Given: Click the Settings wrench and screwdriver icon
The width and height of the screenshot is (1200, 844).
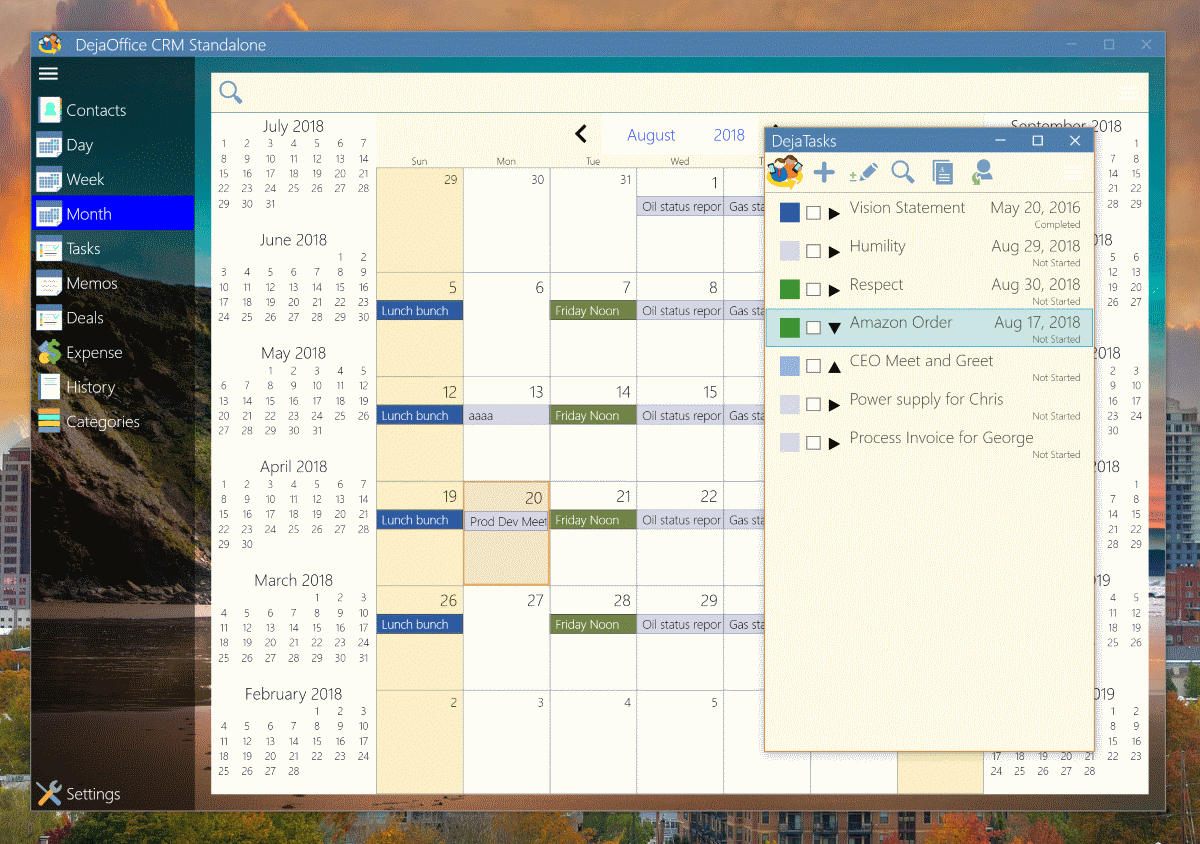Looking at the screenshot, I should (49, 794).
